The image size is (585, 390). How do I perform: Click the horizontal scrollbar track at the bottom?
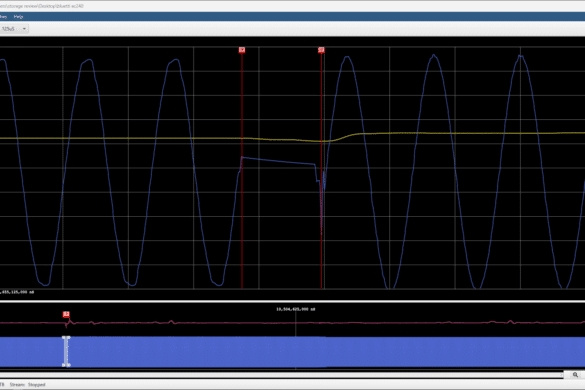point(282,375)
